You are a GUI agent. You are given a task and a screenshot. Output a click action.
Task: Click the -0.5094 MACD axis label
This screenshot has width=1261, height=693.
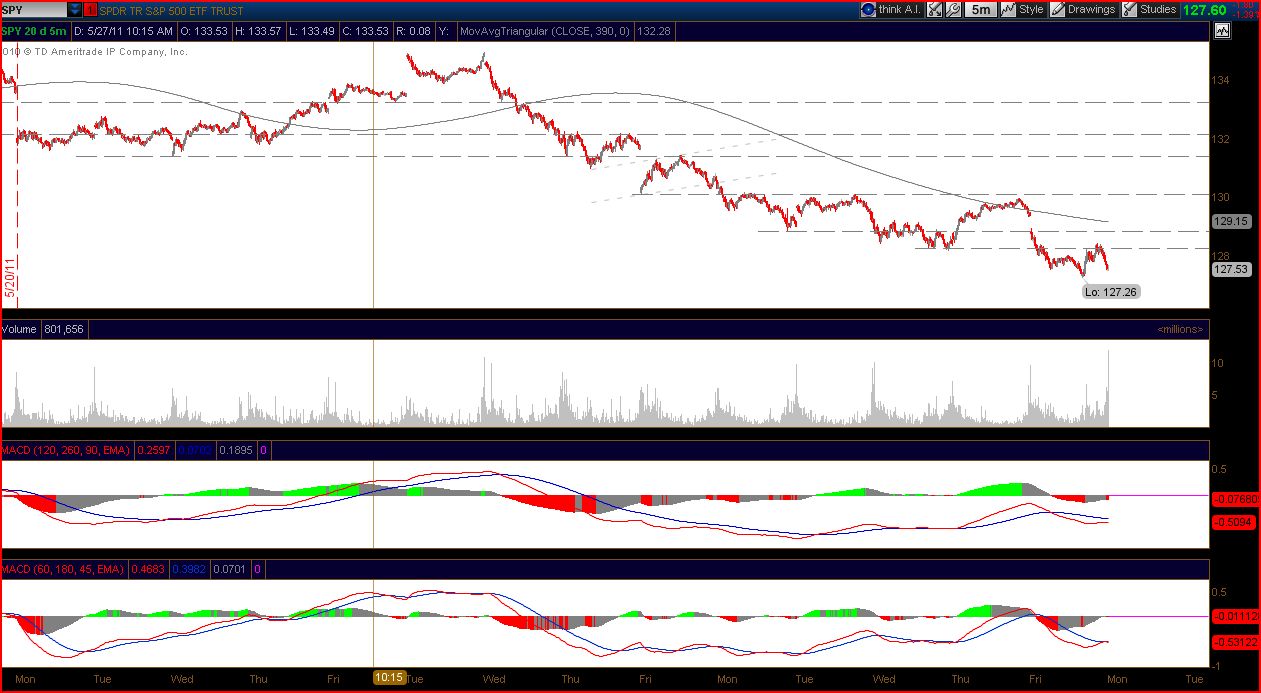pyautogui.click(x=1234, y=521)
